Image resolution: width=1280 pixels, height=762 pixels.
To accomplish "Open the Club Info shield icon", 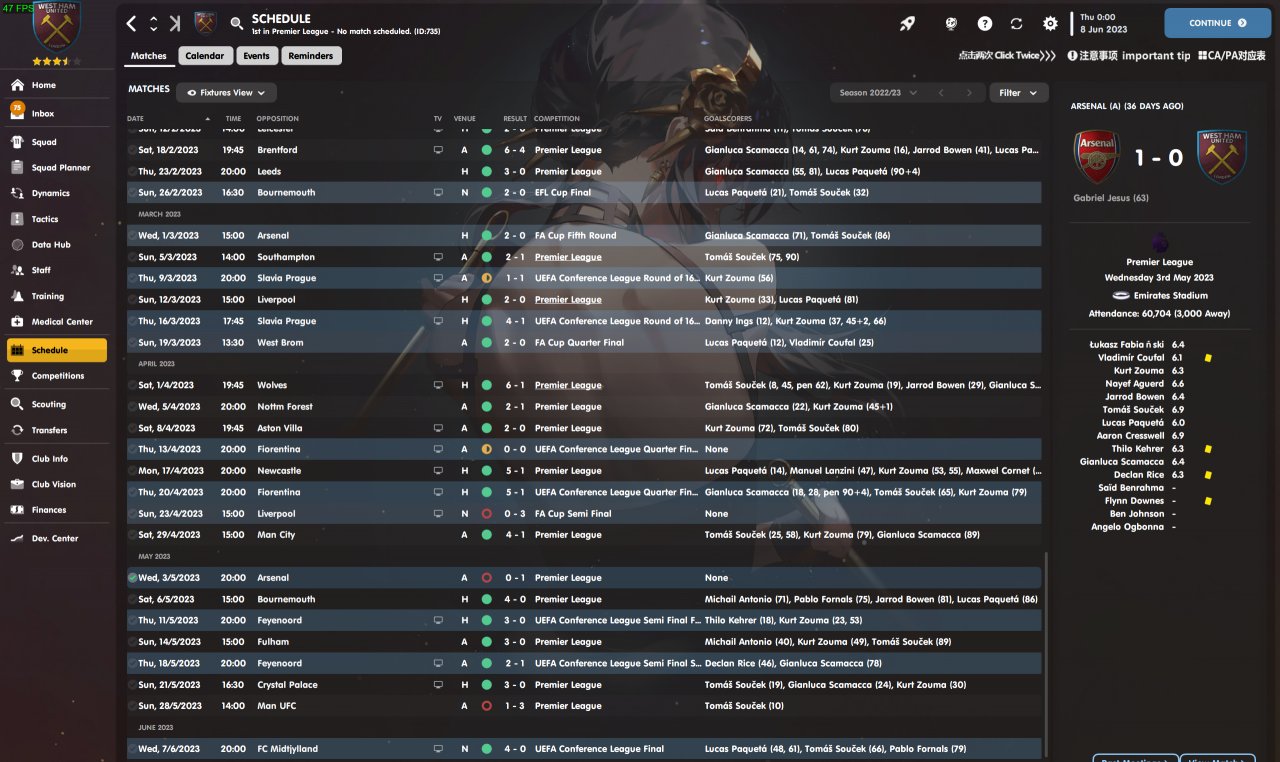I will pyautogui.click(x=17, y=459).
